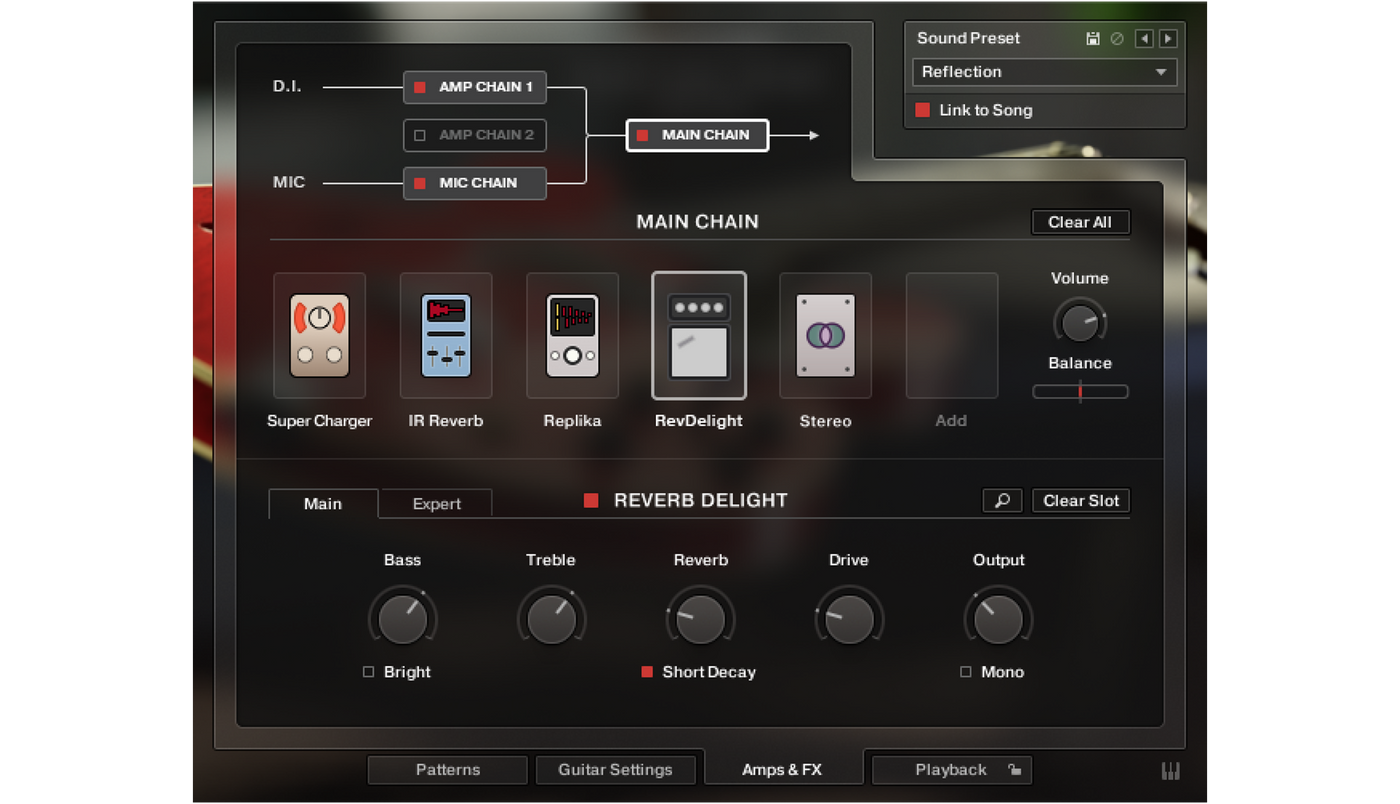This screenshot has height=804, width=1400.
Task: Click the Clear All button
Action: coord(1080,222)
